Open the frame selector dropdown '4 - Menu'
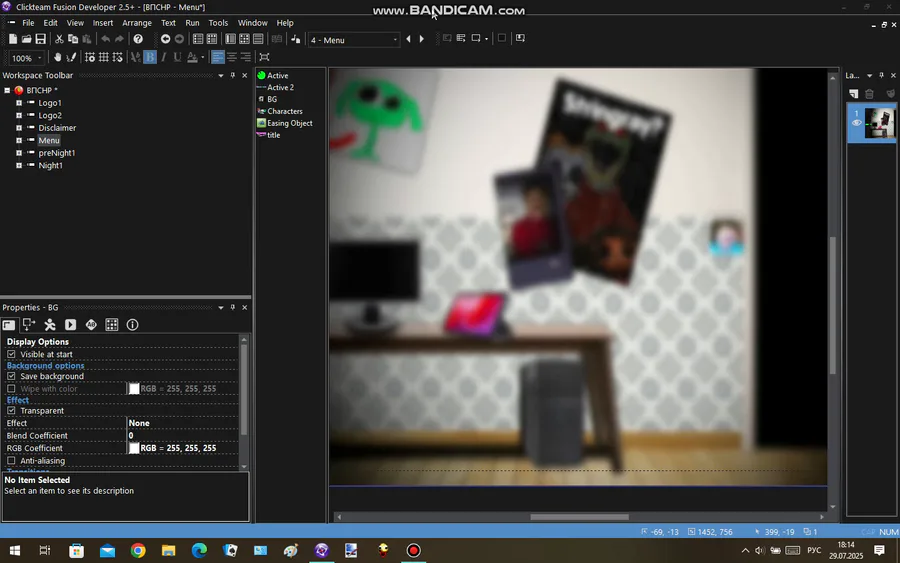 (x=354, y=40)
